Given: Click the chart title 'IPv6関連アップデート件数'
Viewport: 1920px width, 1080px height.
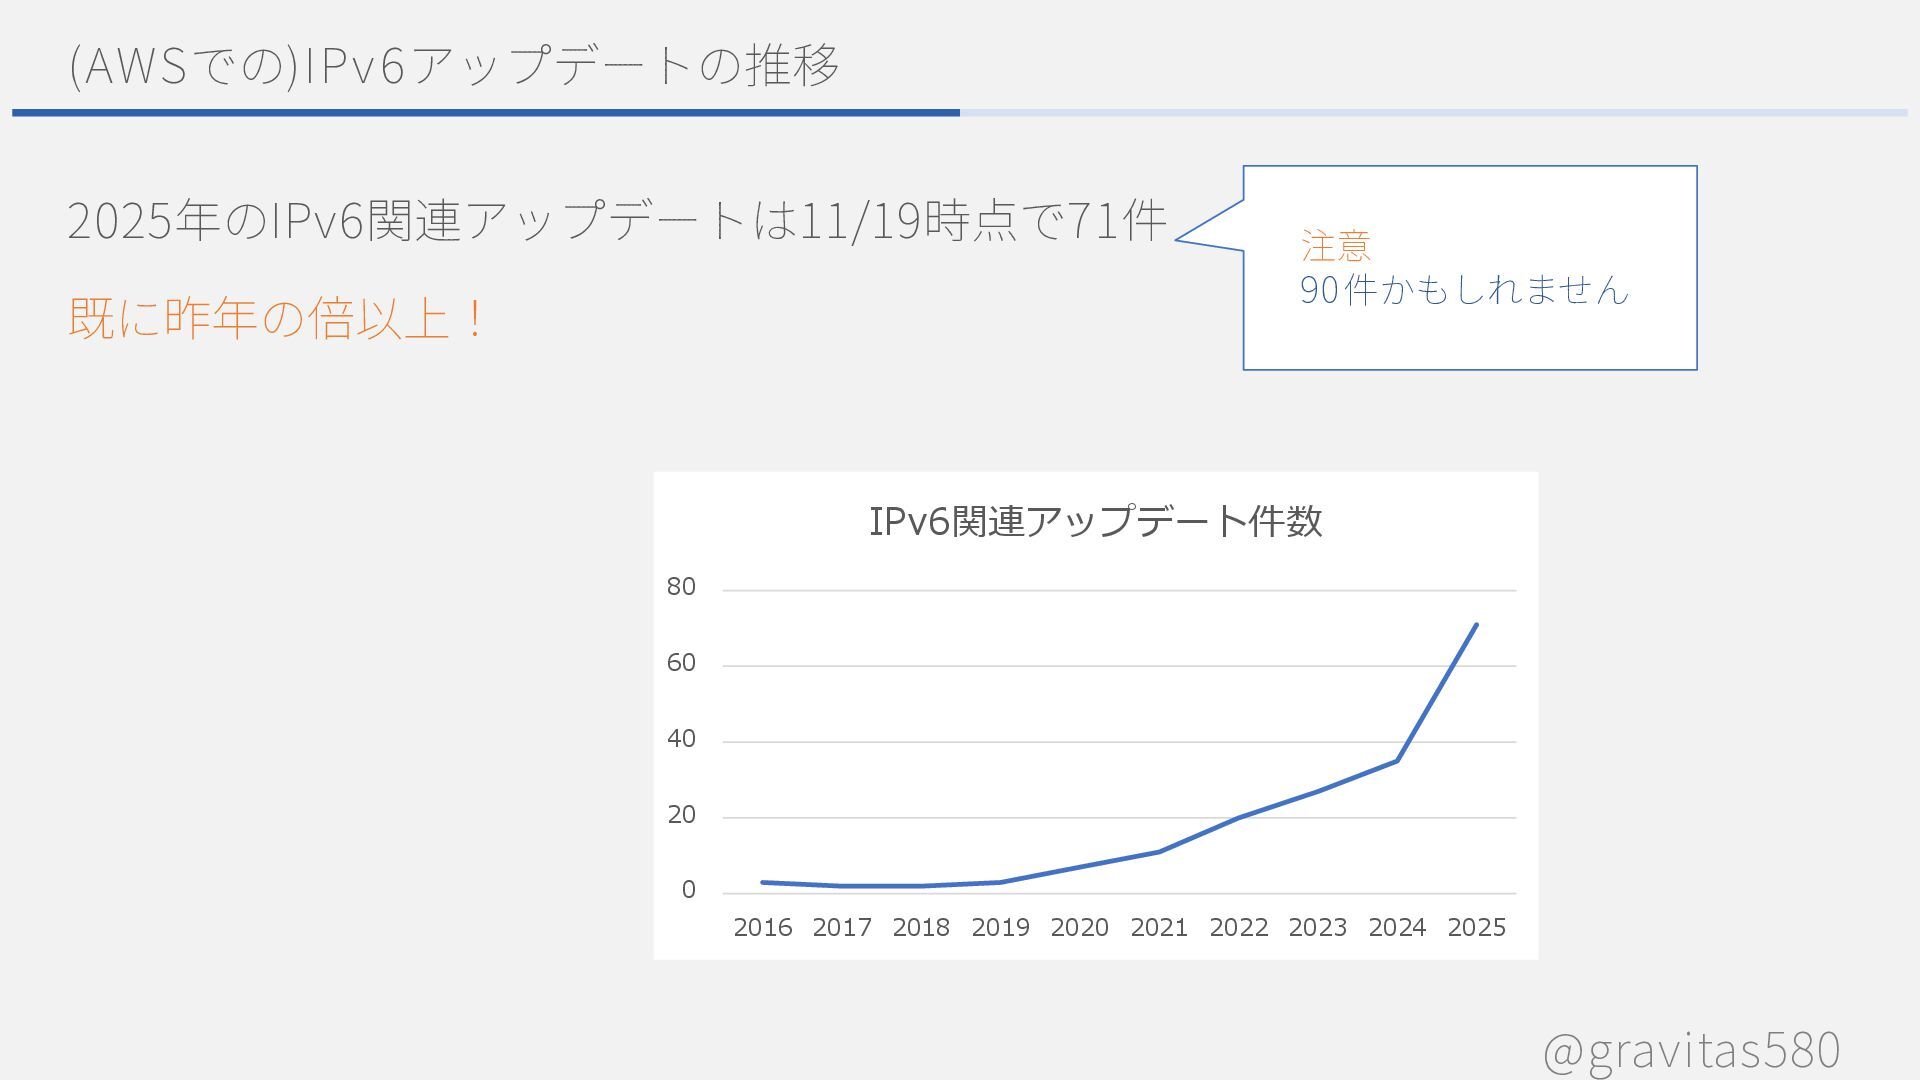Looking at the screenshot, I should [x=1095, y=521].
